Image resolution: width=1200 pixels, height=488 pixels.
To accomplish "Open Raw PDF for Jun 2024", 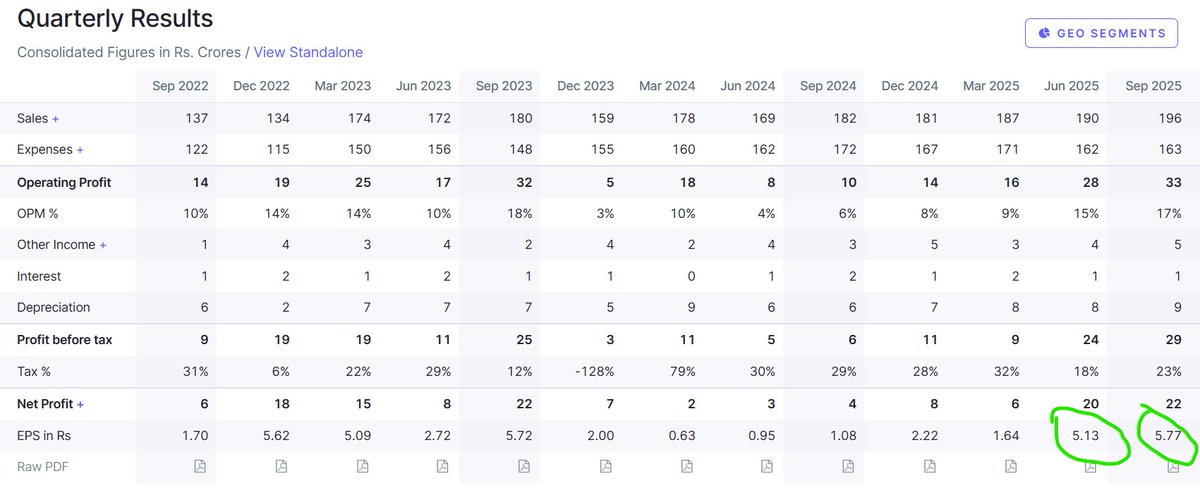I will pyautogui.click(x=767, y=467).
